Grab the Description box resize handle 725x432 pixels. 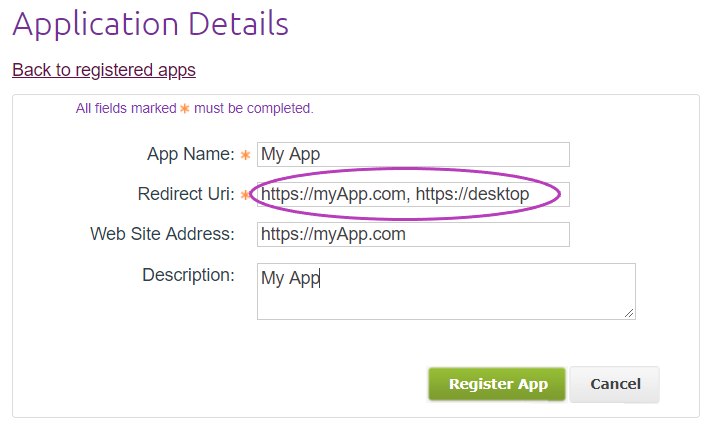(629, 313)
